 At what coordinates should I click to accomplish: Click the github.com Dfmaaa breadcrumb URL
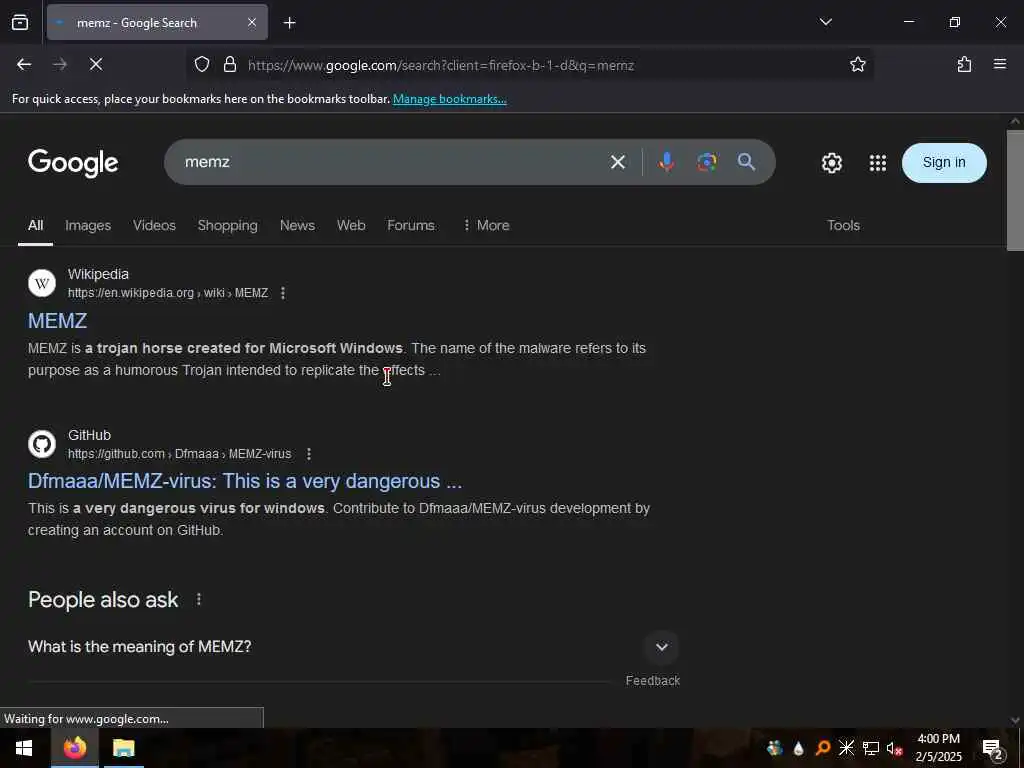click(180, 454)
